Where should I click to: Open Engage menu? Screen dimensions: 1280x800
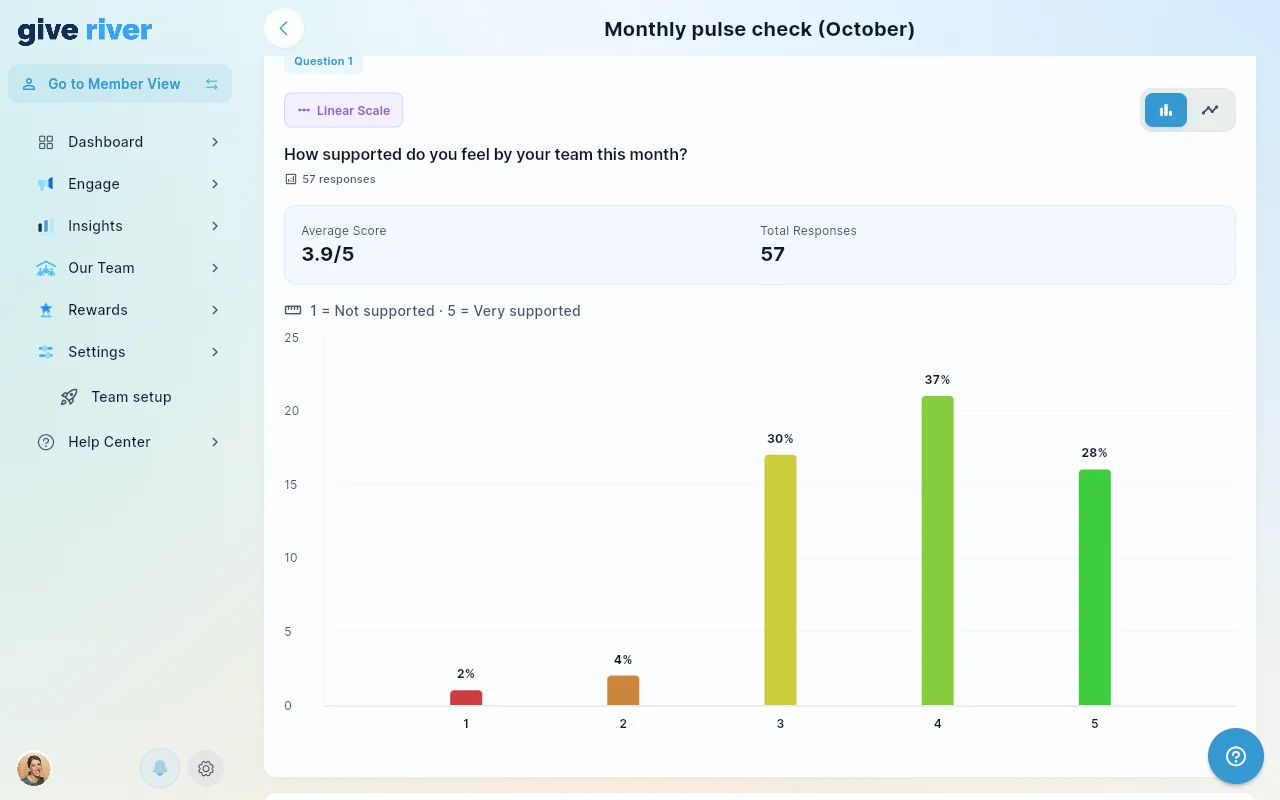(128, 184)
